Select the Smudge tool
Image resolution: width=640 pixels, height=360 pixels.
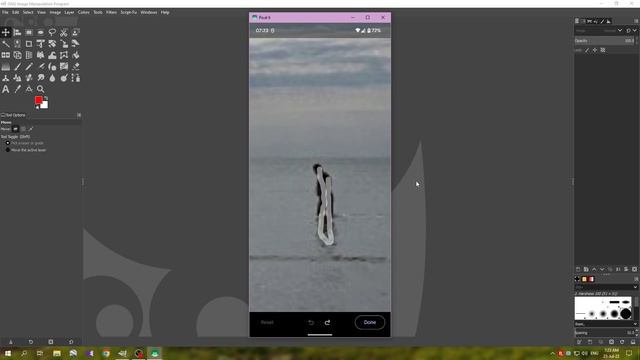[x=40, y=78]
